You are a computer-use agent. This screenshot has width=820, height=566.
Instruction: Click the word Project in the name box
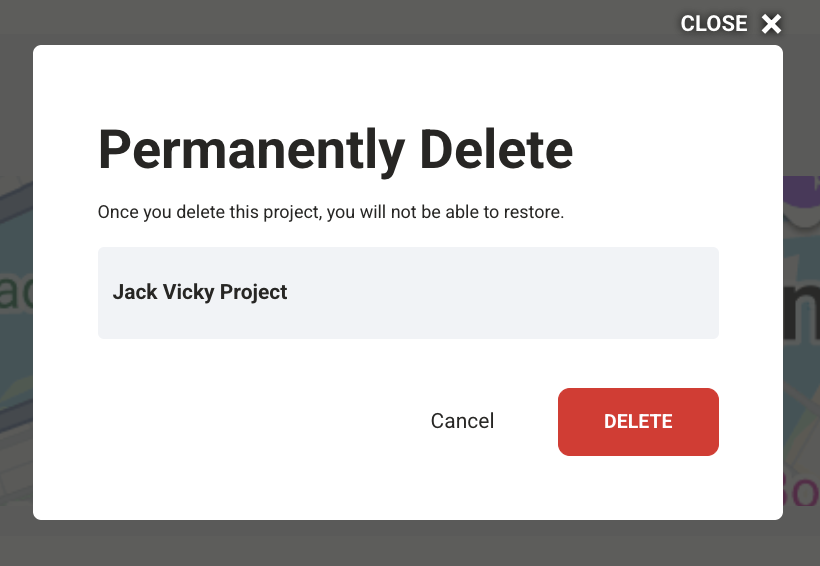coord(253,292)
